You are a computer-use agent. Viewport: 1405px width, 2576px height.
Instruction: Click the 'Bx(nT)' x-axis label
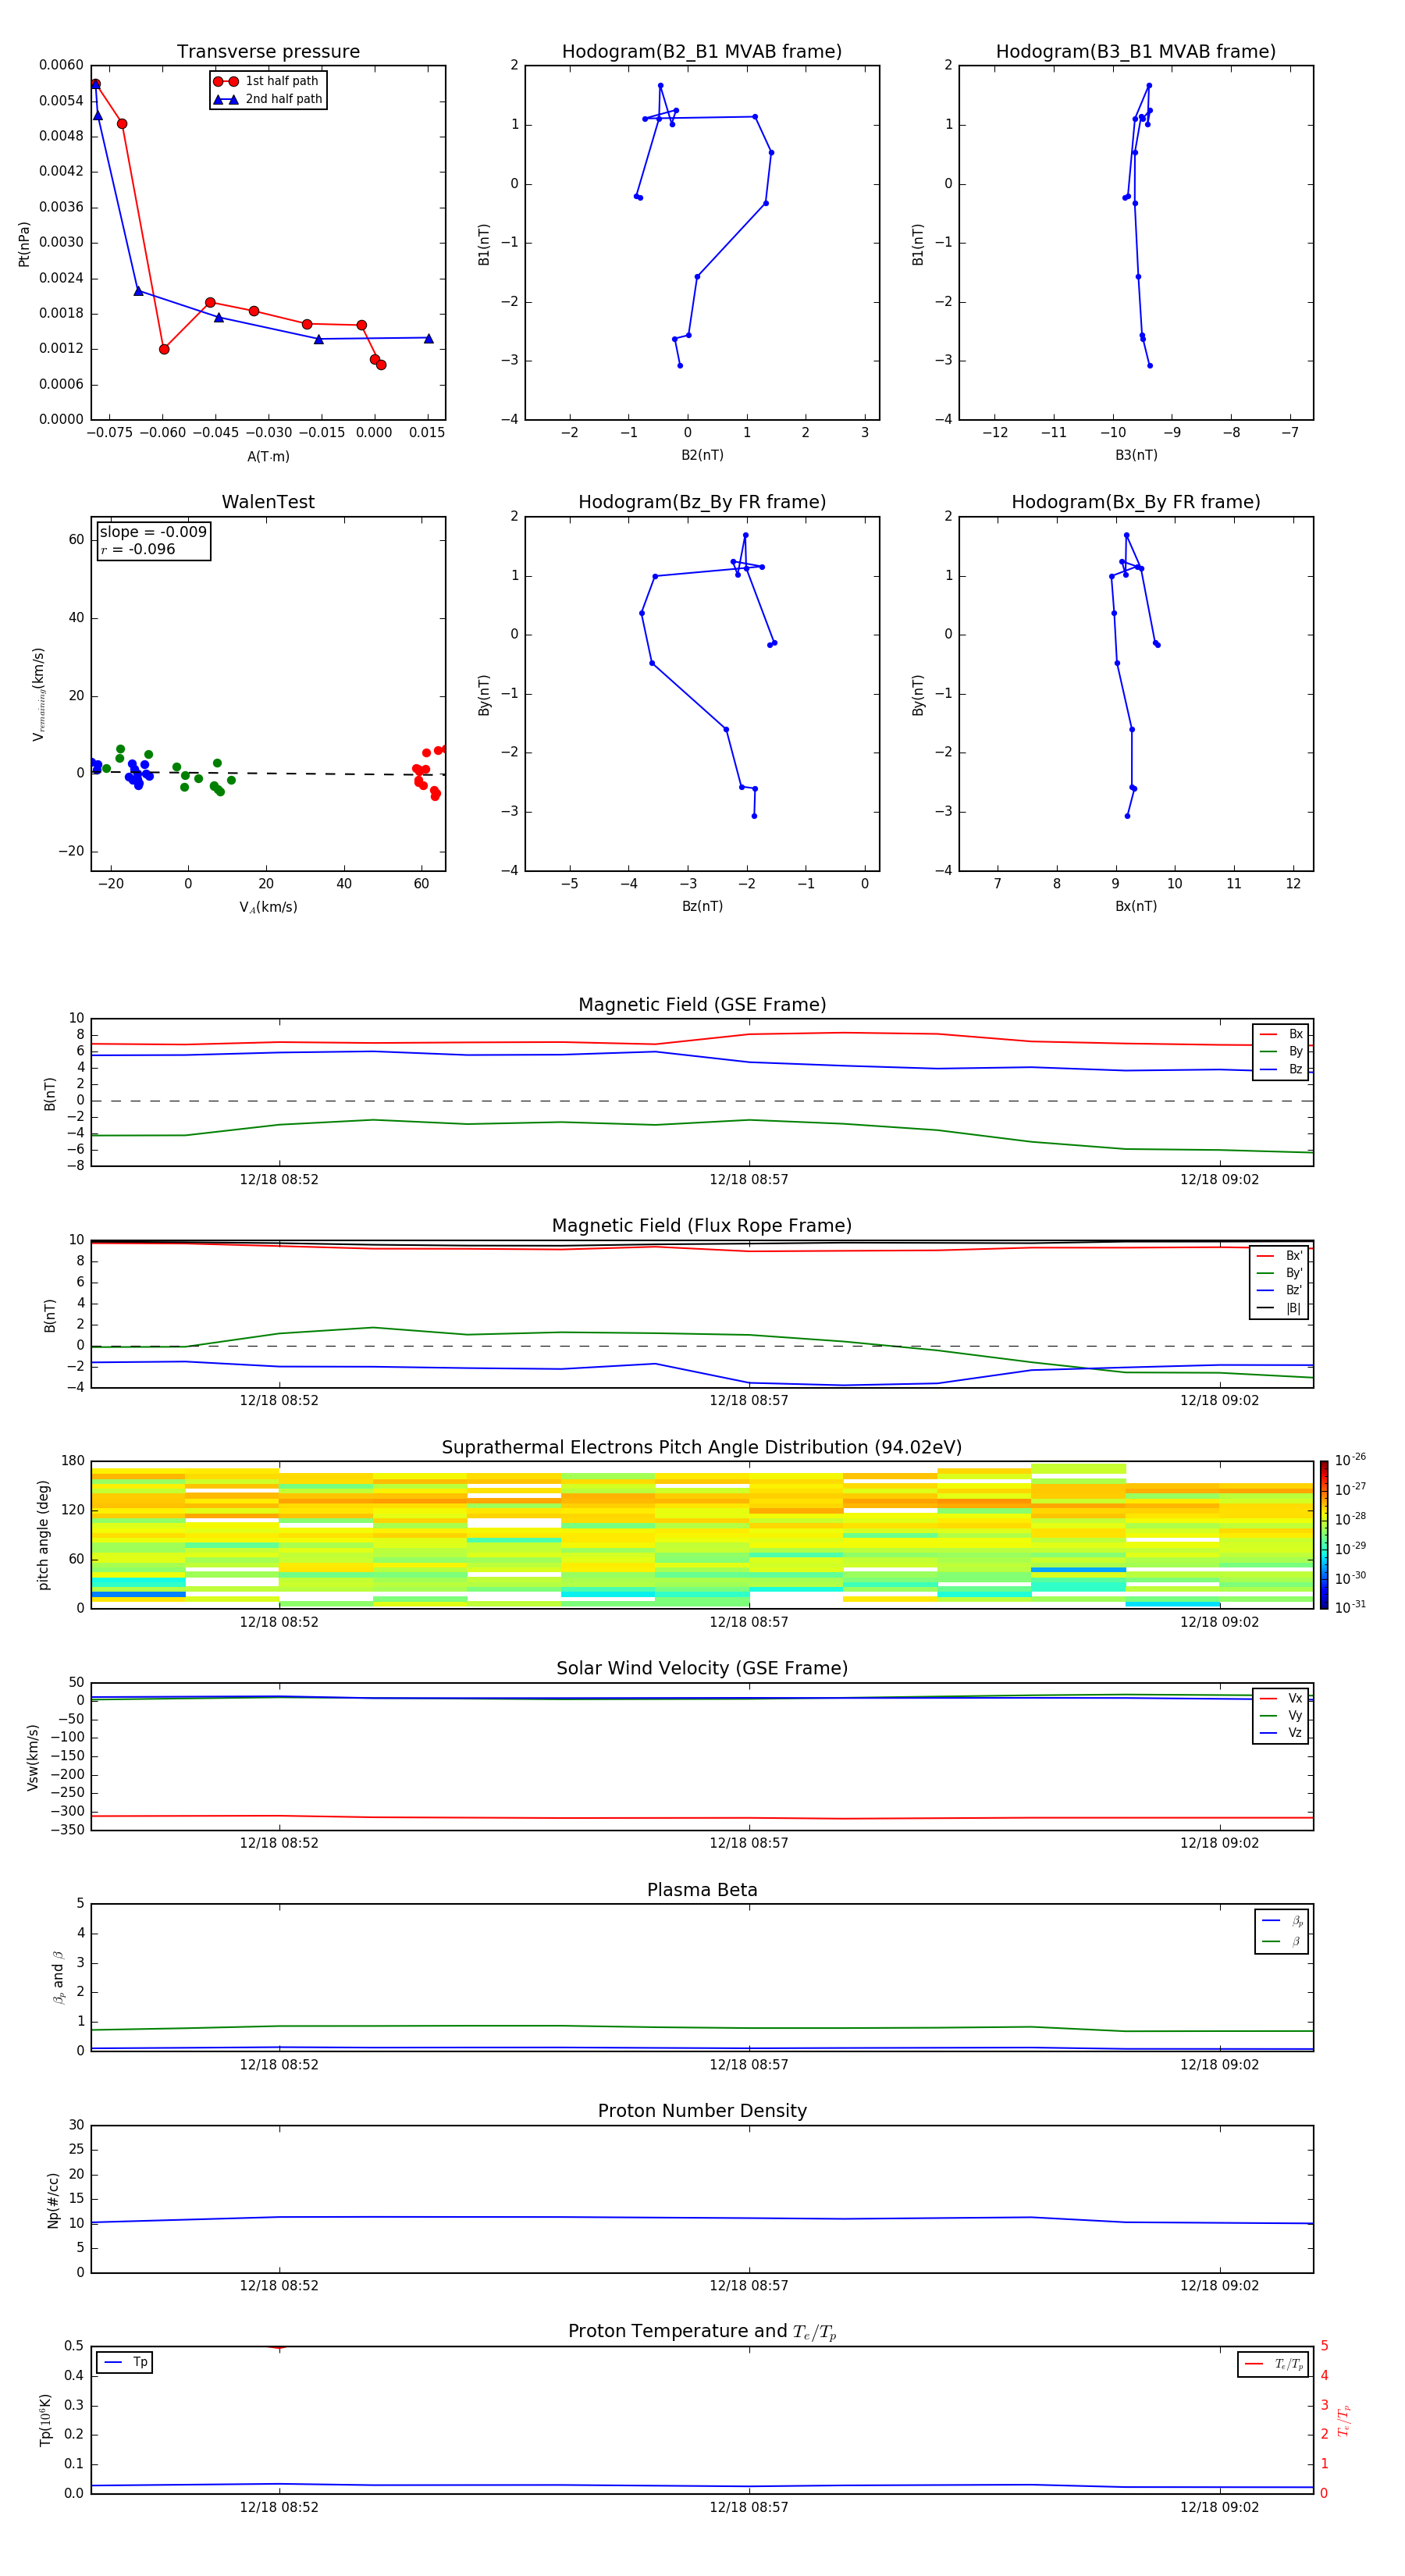tap(1136, 907)
